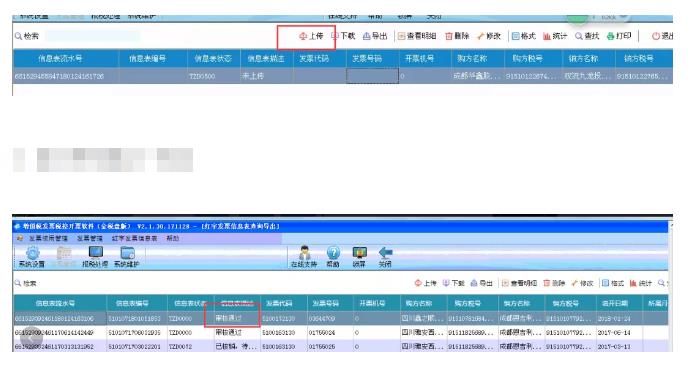
Task: Select the 审核通过 cell in the 01756024 row
Action: click(x=237, y=332)
